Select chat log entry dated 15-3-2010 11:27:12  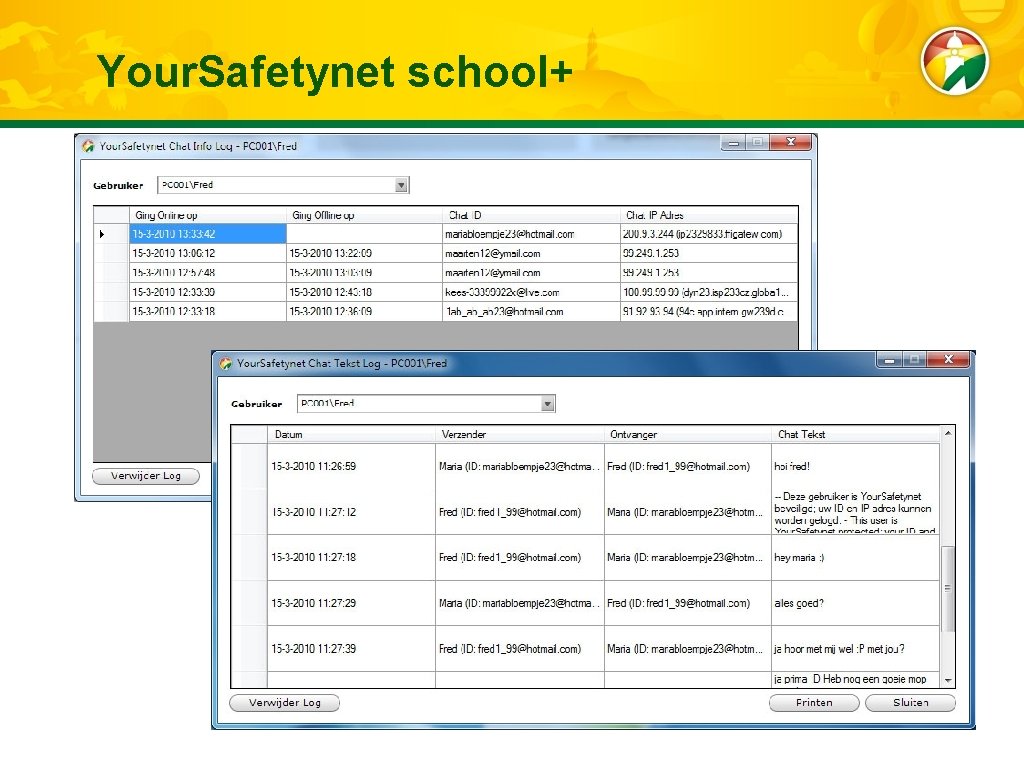point(351,512)
